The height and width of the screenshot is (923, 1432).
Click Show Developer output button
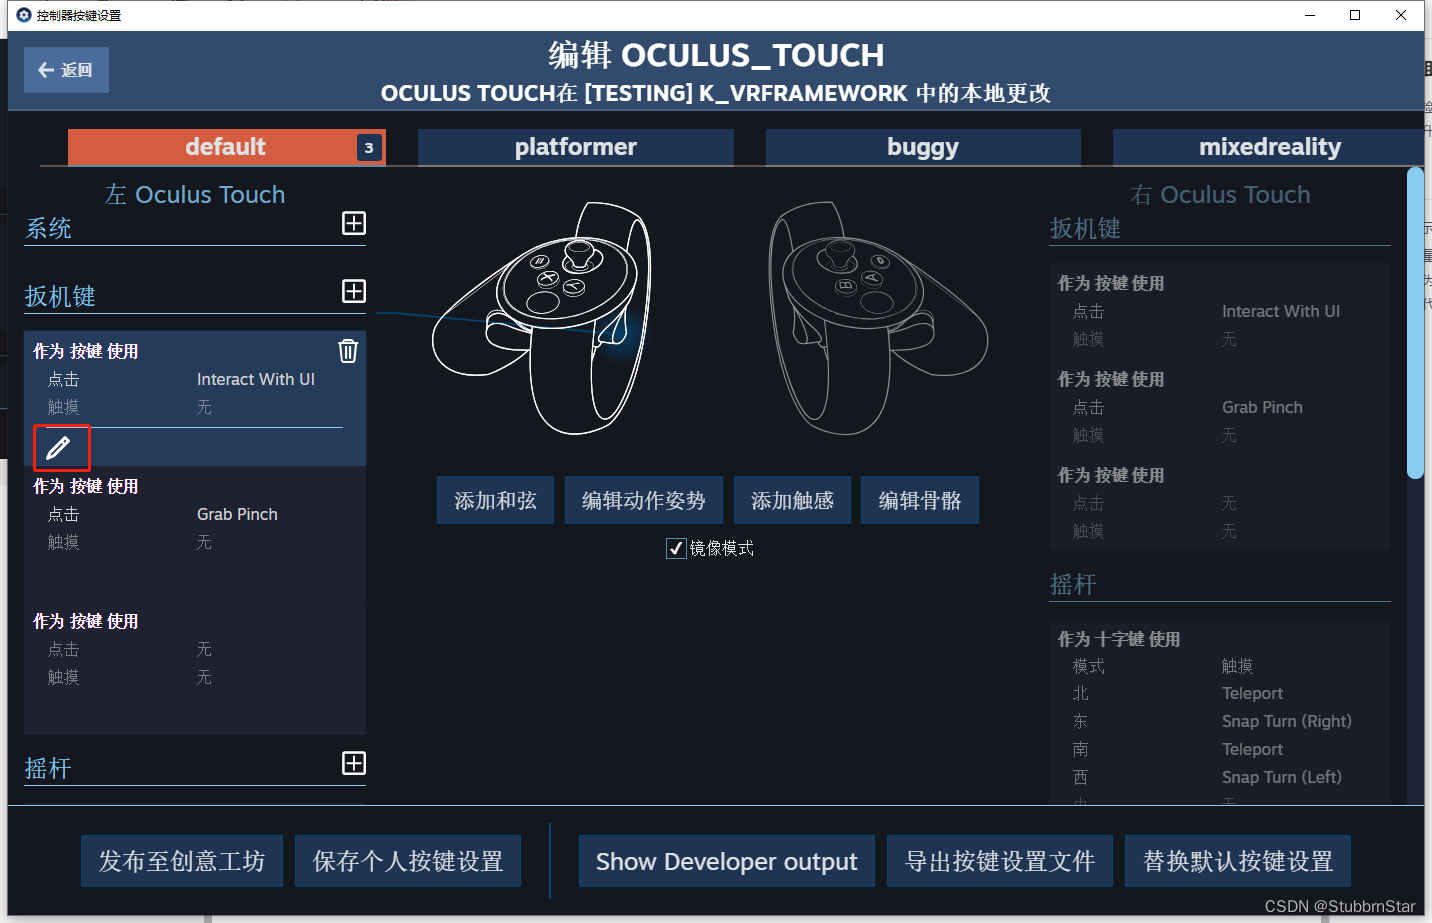[727, 861]
